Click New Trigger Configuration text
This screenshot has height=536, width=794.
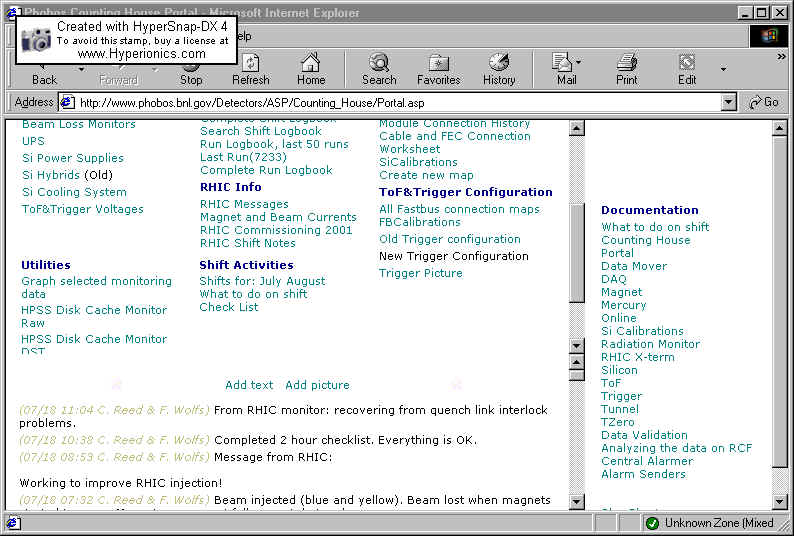pyautogui.click(x=454, y=256)
